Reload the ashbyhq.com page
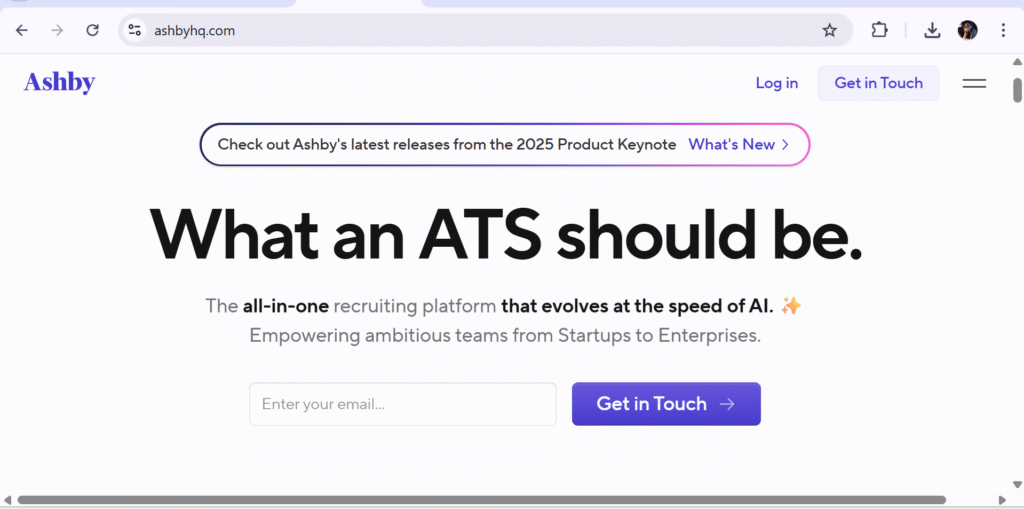Viewport: 1024px width, 509px height. click(93, 30)
